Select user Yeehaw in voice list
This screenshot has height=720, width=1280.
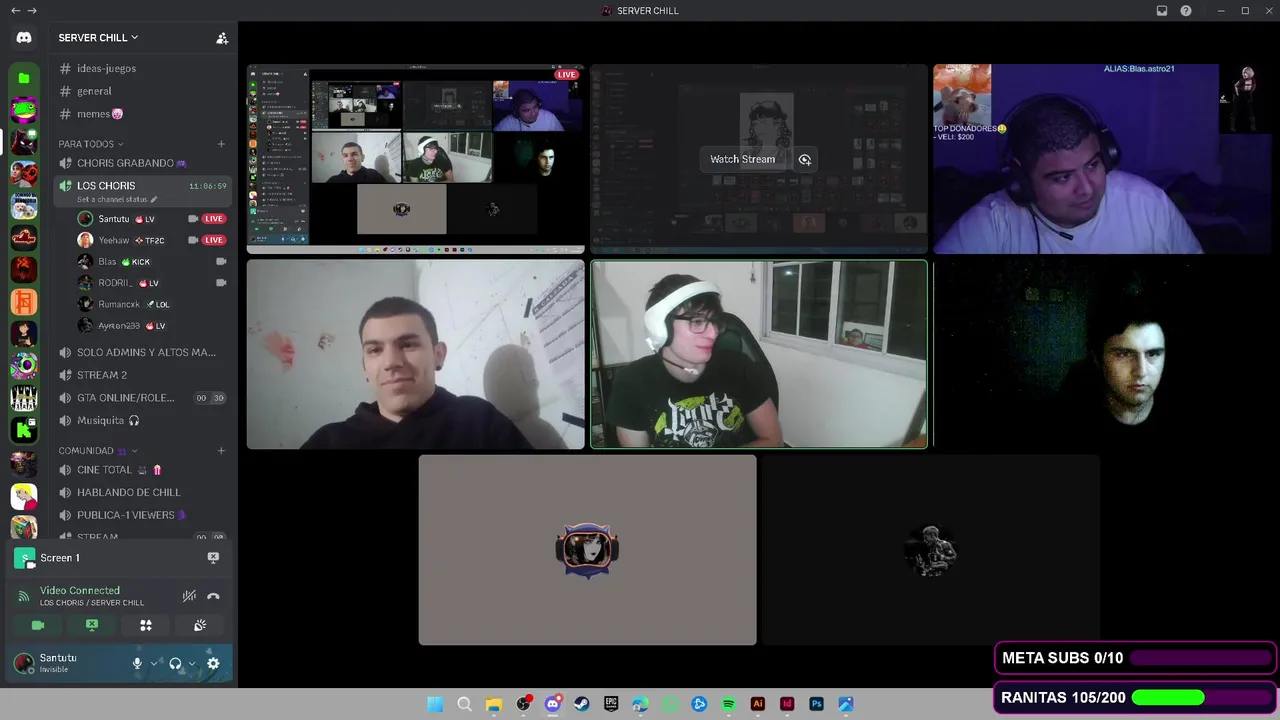(x=150, y=240)
